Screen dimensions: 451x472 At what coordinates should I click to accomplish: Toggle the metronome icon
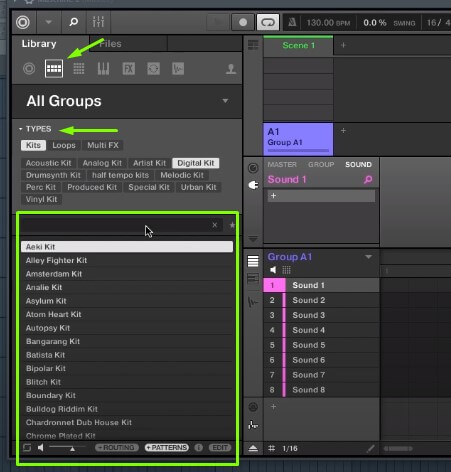point(292,23)
